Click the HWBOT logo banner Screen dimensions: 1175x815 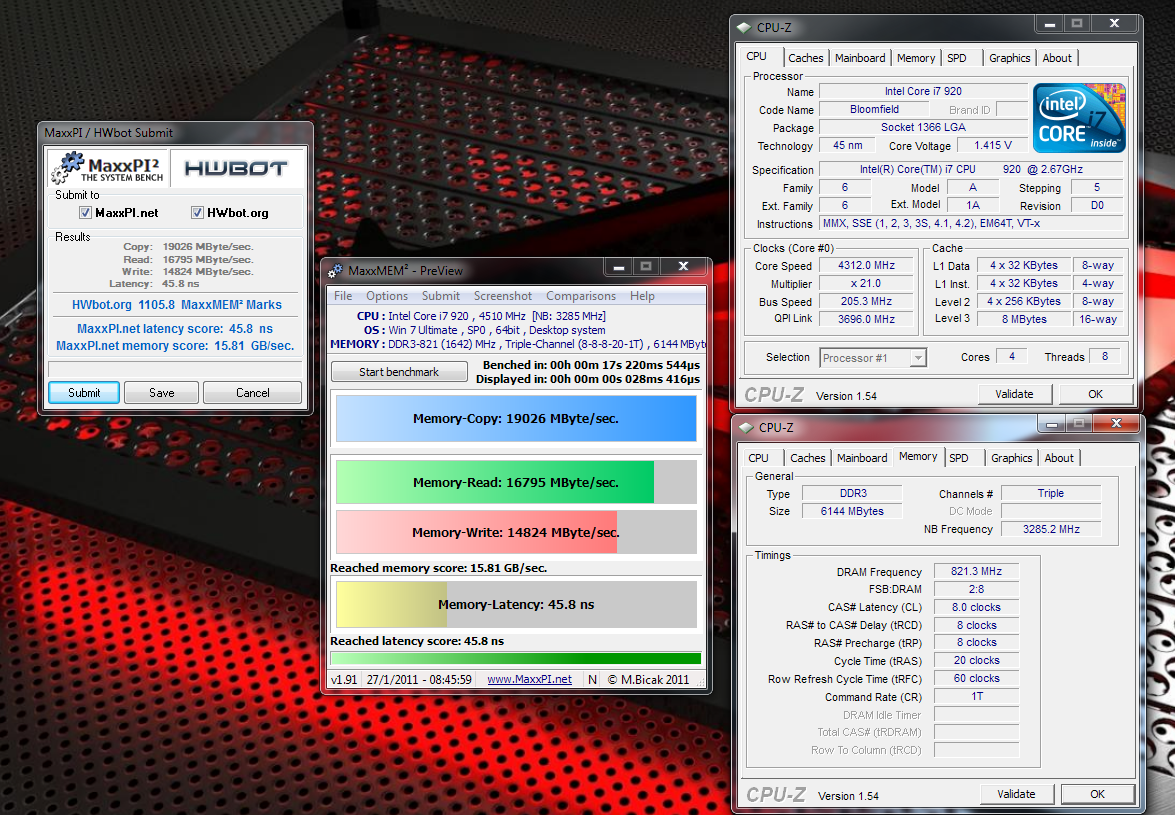pyautogui.click(x=236, y=168)
